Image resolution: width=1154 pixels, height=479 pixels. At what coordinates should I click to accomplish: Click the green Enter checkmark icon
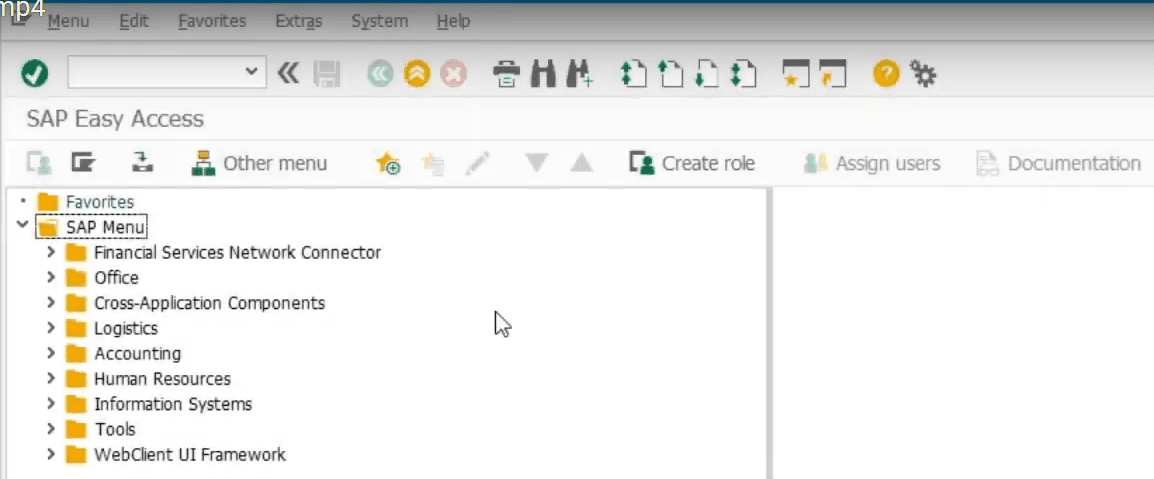(35, 73)
